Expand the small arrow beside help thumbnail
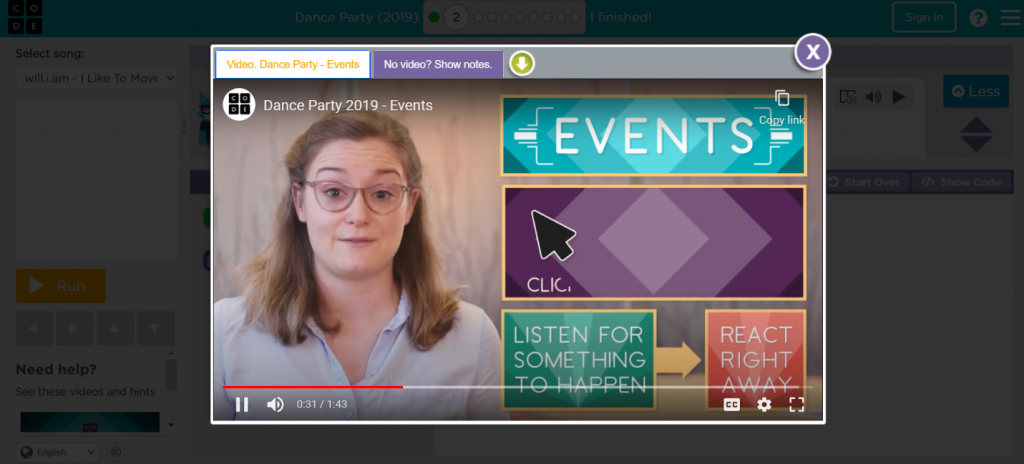The width and height of the screenshot is (1024, 464). pyautogui.click(x=171, y=425)
